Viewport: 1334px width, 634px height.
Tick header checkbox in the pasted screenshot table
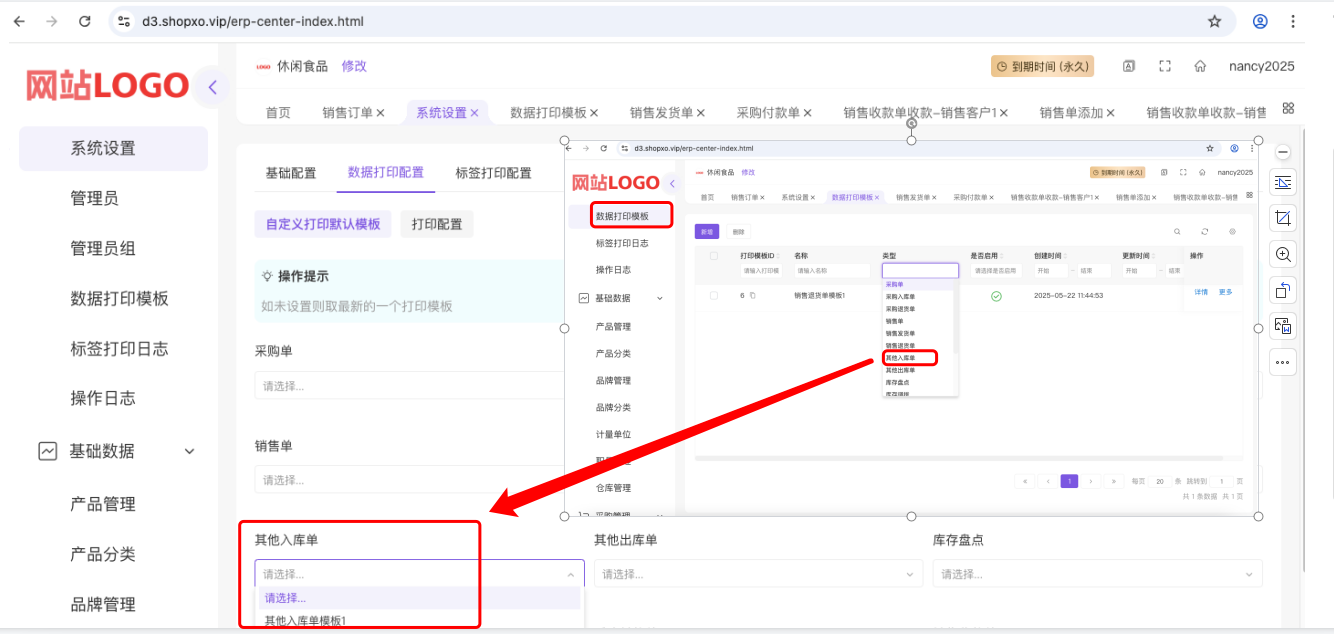coord(713,256)
